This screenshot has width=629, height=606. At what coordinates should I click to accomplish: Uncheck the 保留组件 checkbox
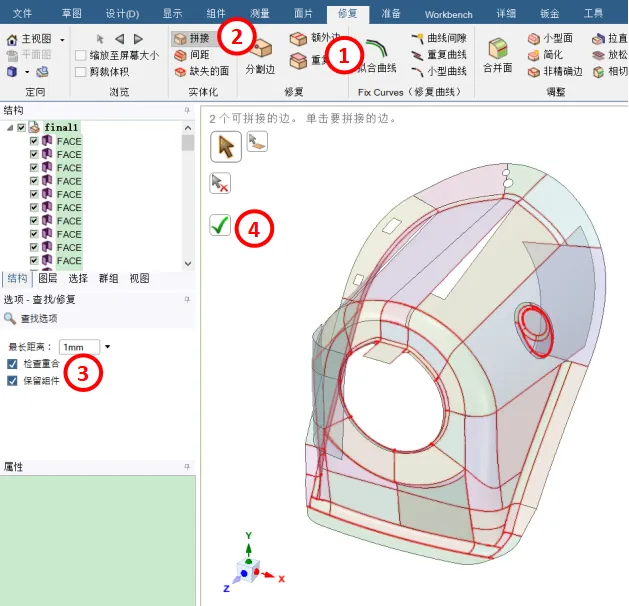12,381
